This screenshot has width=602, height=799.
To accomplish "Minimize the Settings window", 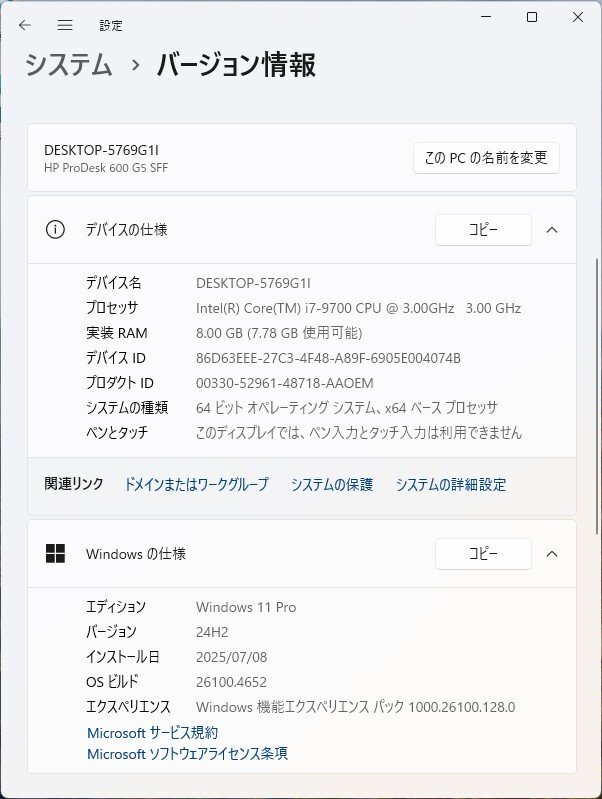I will click(x=486, y=17).
